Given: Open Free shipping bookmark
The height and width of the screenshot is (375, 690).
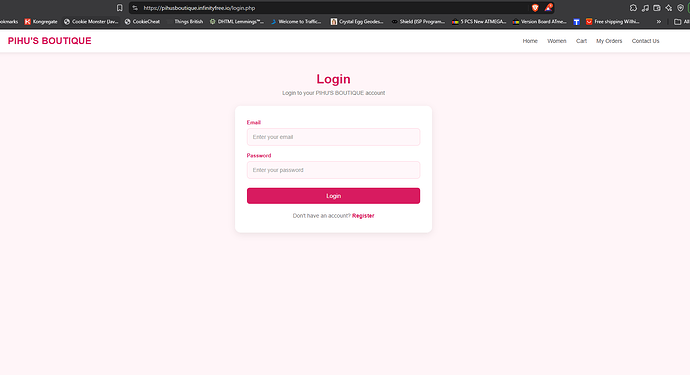Looking at the screenshot, I should (613, 22).
